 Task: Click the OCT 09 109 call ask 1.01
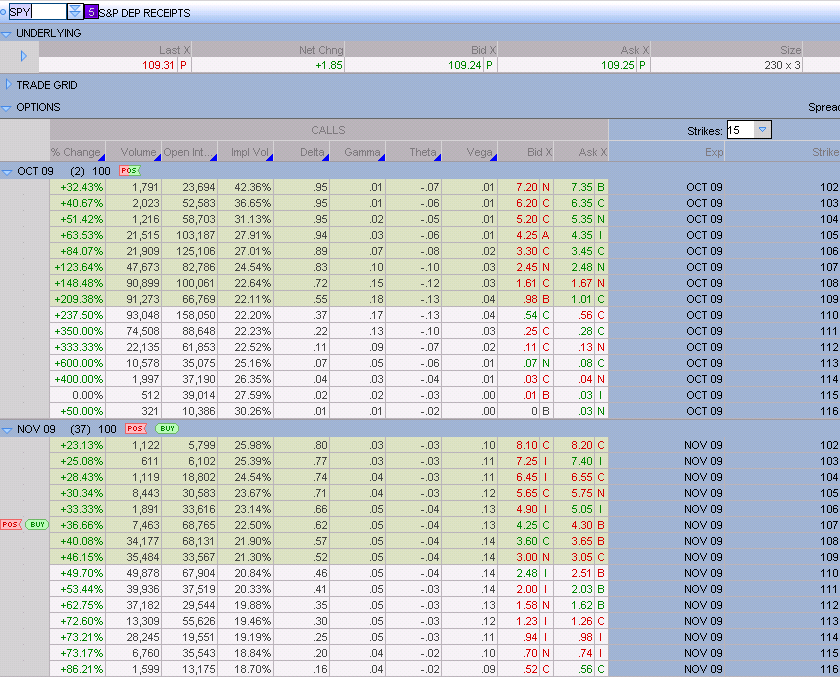tap(582, 299)
